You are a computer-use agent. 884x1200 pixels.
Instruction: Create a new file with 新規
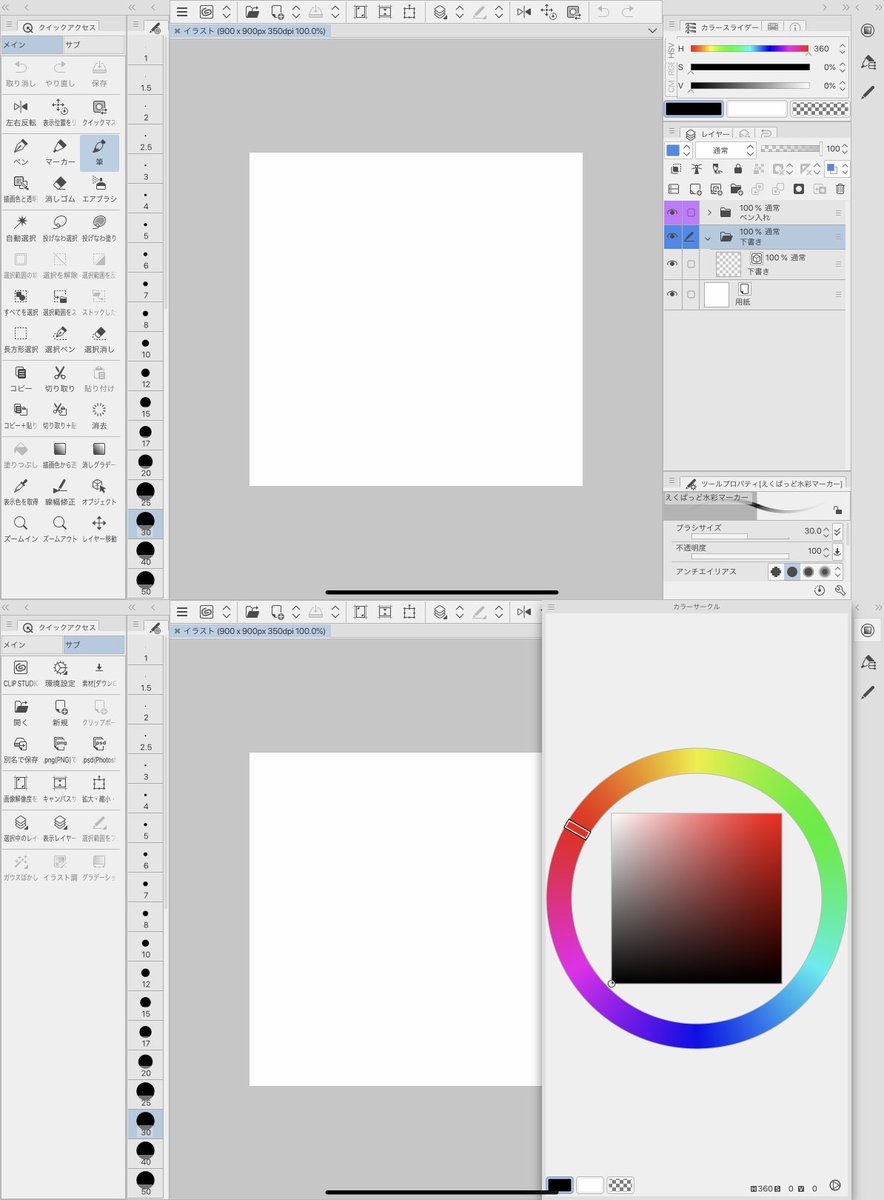[59, 712]
